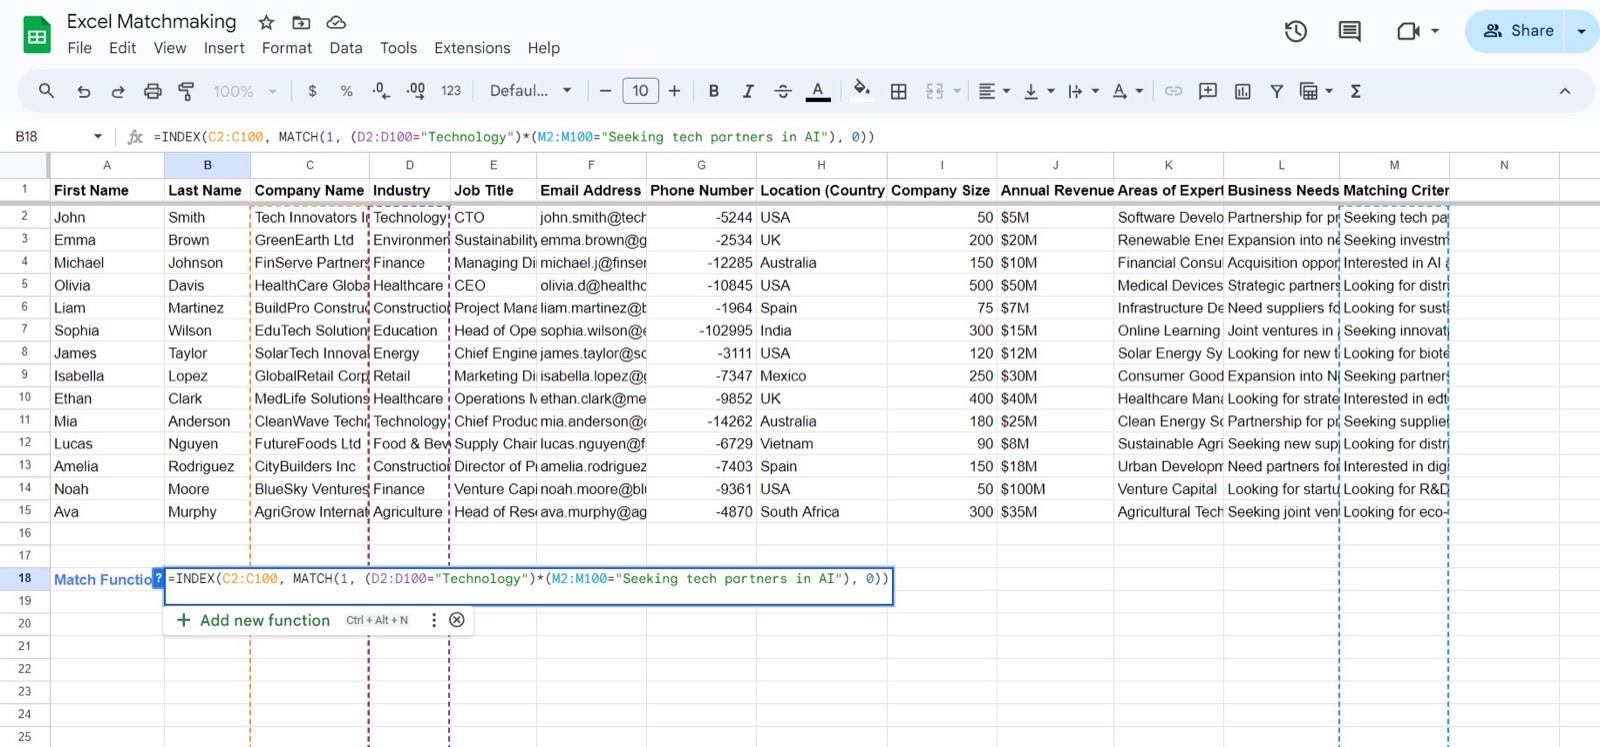Click Add new function button
The width and height of the screenshot is (1600, 747).
[x=253, y=620]
